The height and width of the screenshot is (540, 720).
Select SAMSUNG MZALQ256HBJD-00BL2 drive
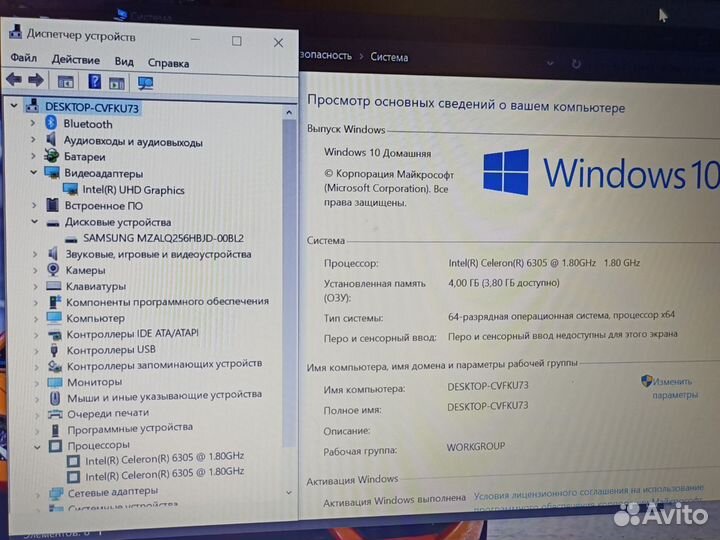[x=163, y=238]
